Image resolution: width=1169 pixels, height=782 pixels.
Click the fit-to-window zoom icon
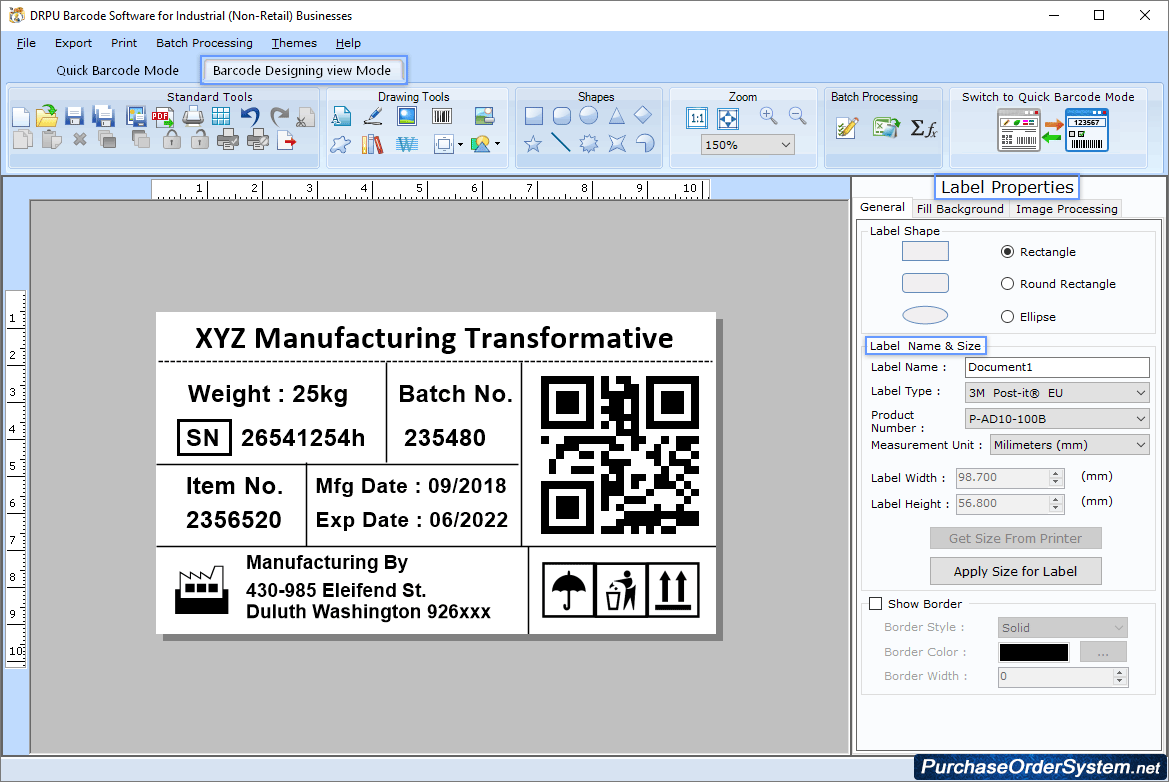pyautogui.click(x=728, y=118)
